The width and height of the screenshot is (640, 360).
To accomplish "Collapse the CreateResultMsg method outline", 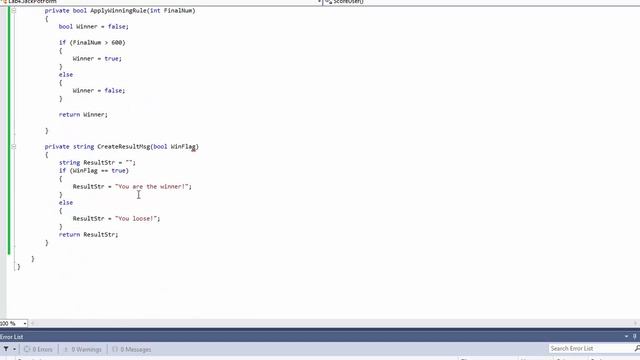I will click(x=13, y=147).
